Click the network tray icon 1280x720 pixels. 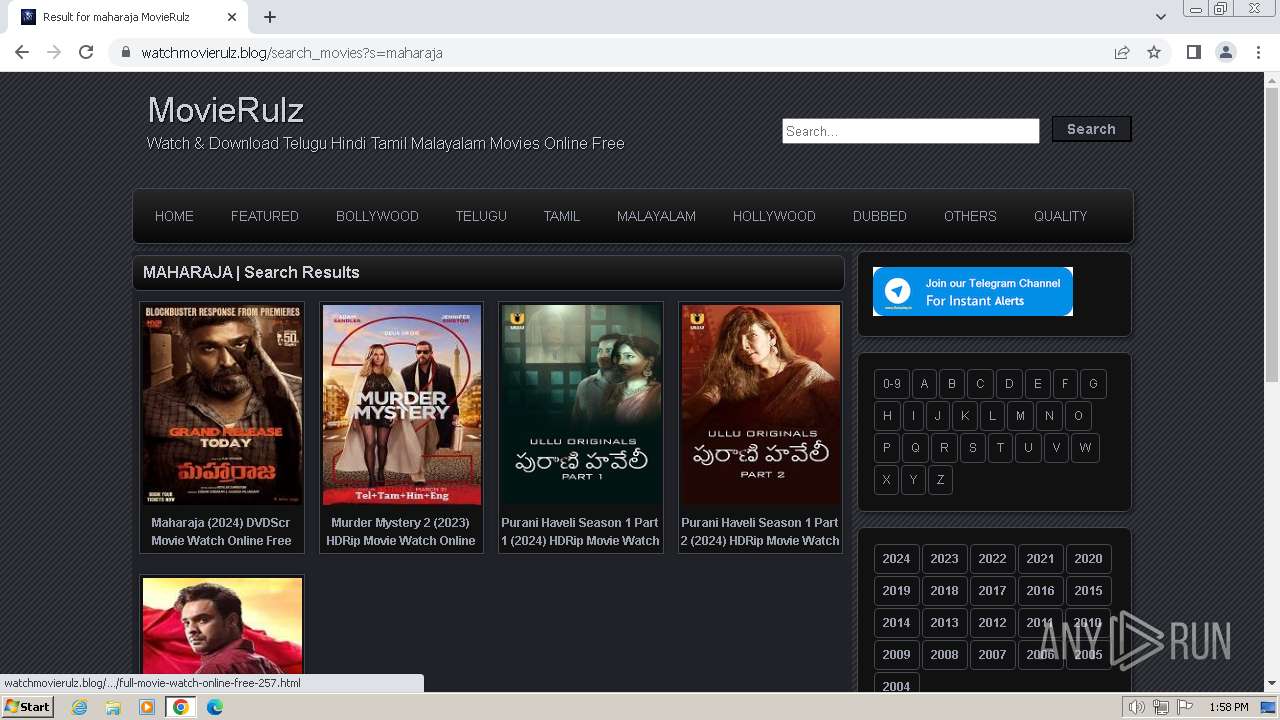tap(1161, 707)
